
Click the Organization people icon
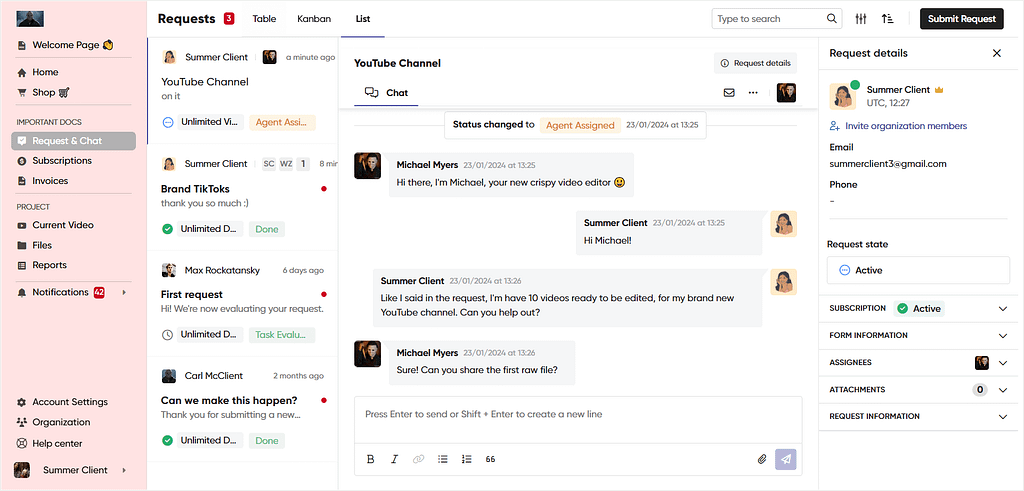tap(22, 422)
